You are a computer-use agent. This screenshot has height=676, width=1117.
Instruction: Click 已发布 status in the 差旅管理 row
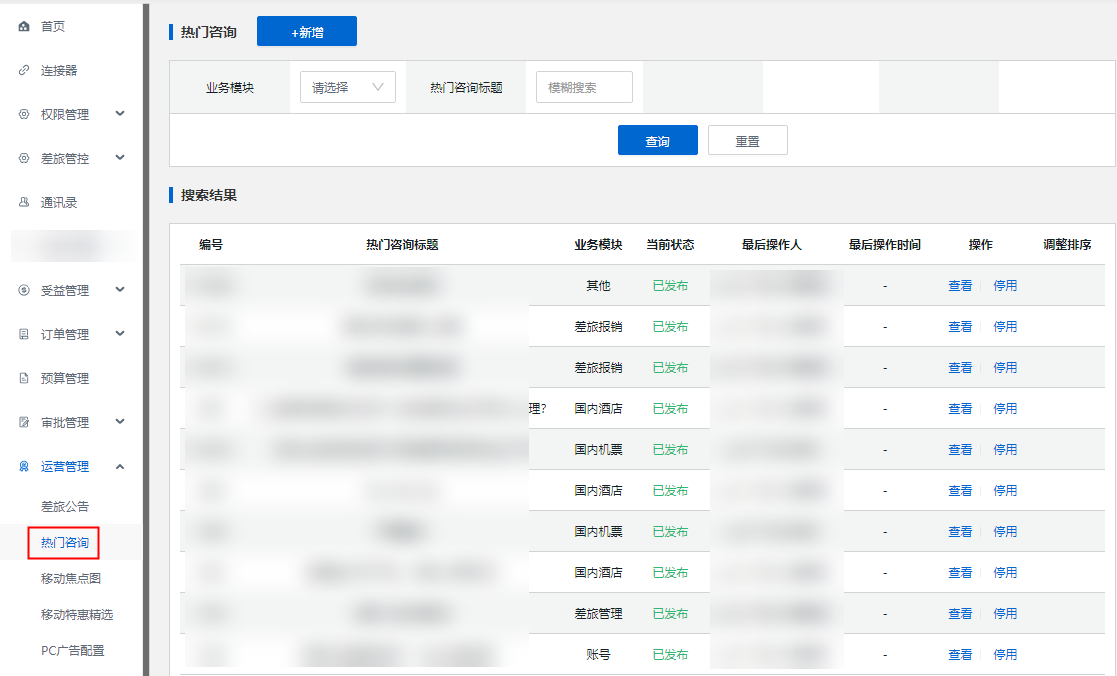coord(670,613)
